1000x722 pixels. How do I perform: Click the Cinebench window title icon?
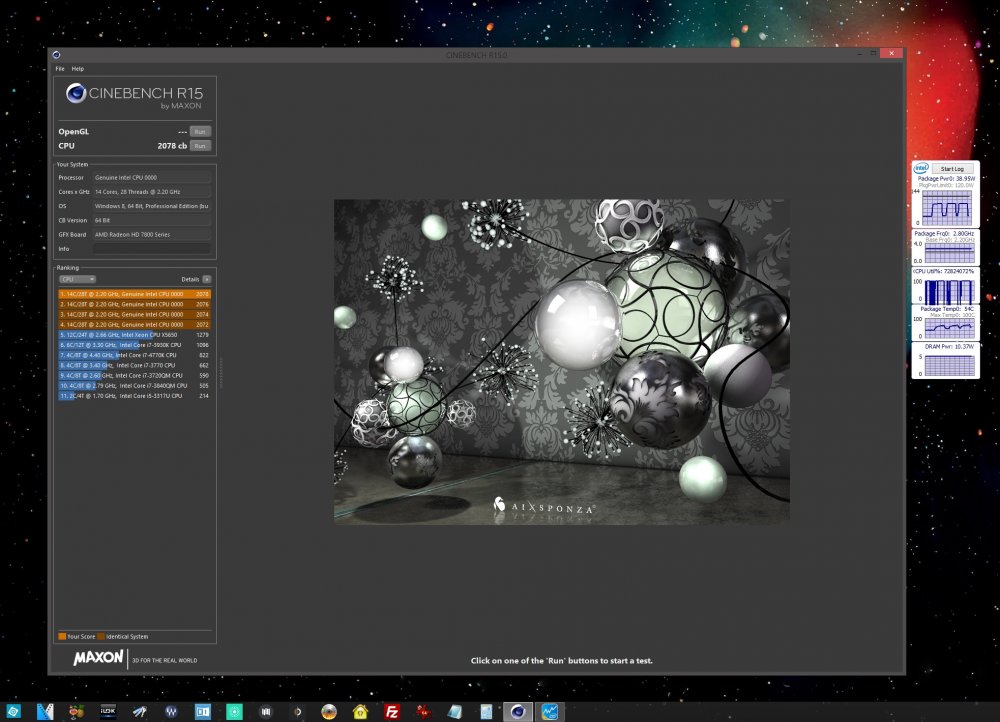coord(56,55)
